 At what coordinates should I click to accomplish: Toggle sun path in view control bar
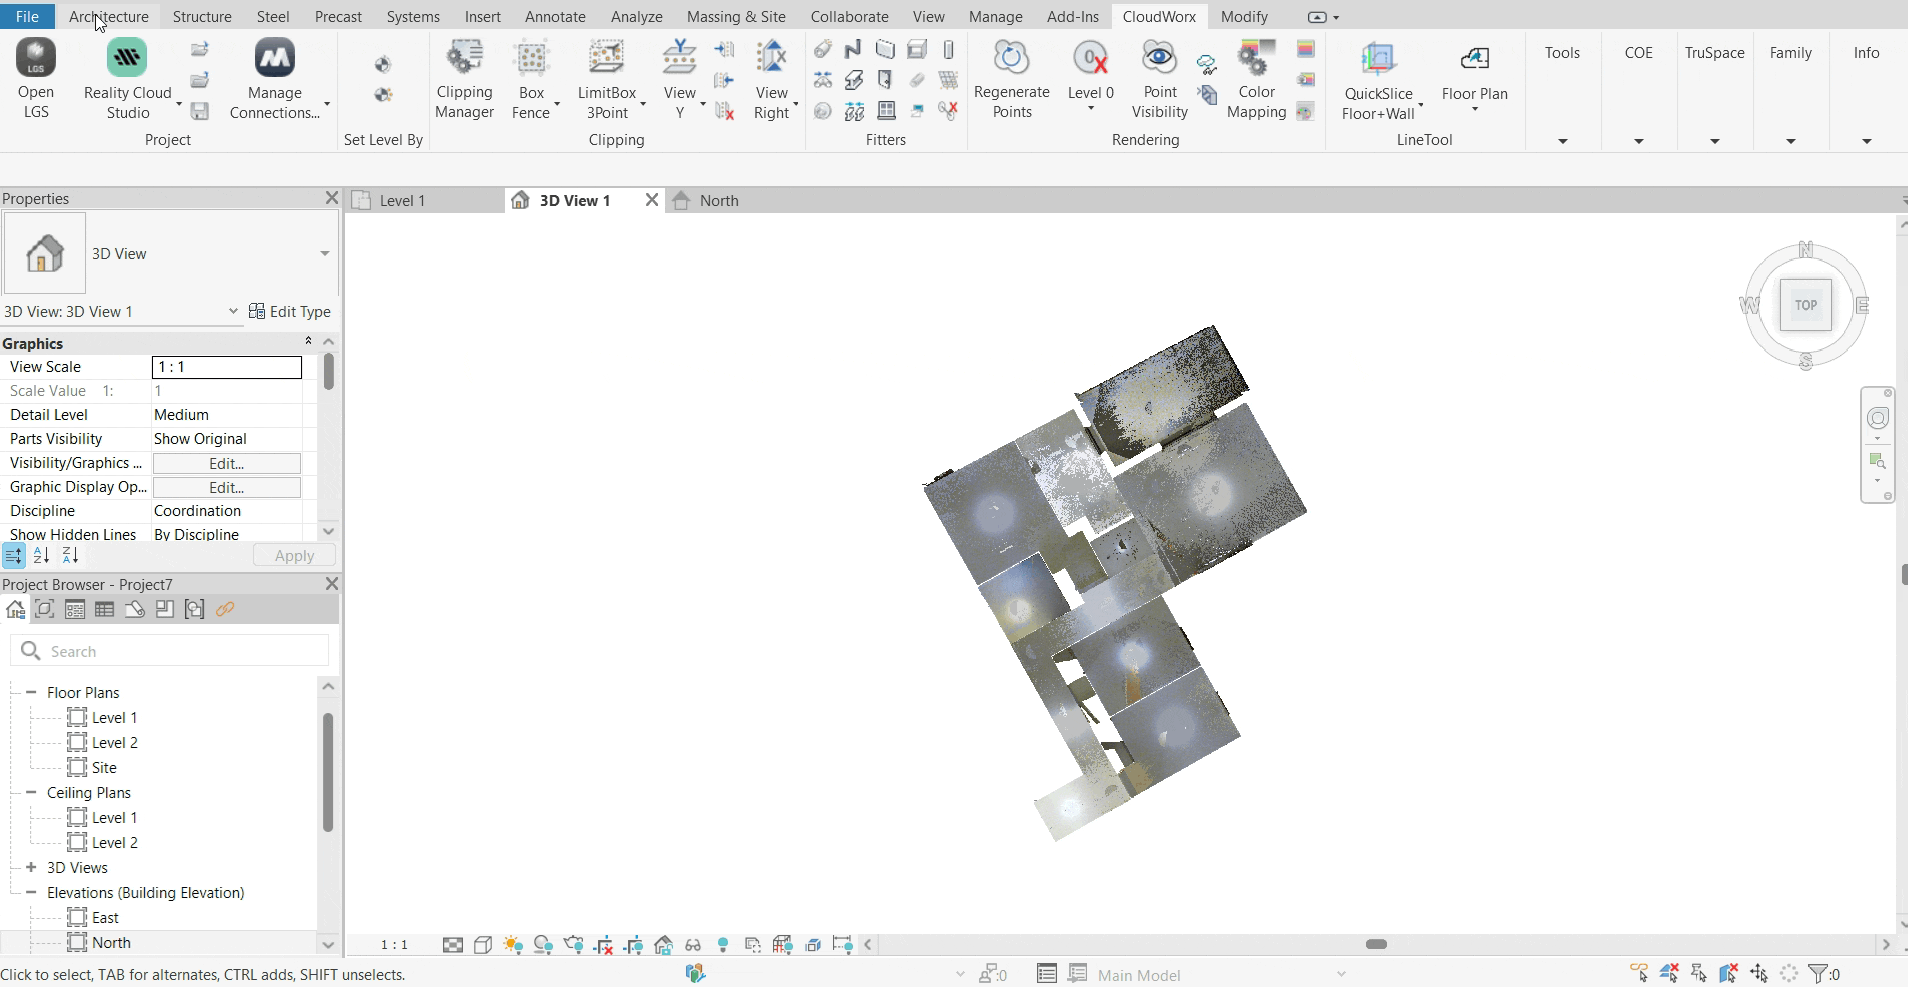[x=513, y=945]
